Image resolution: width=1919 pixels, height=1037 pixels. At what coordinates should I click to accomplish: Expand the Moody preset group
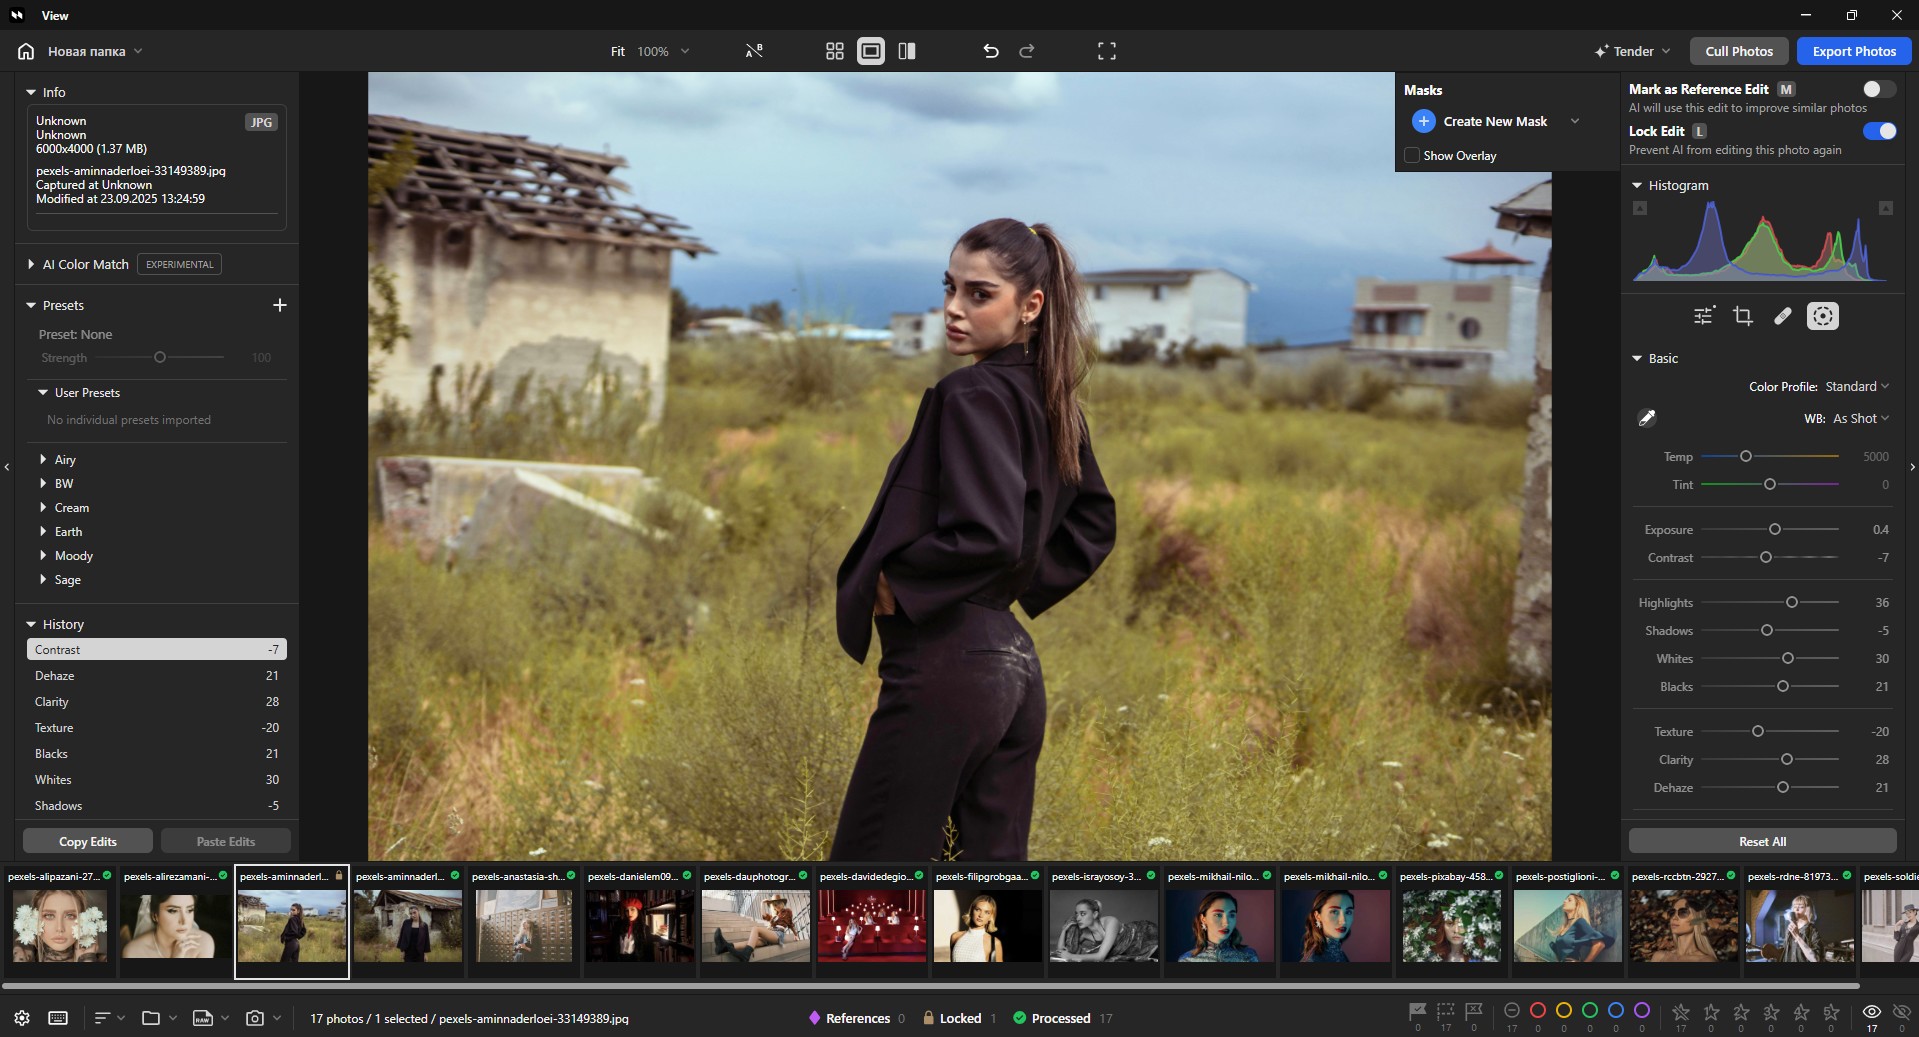click(73, 556)
